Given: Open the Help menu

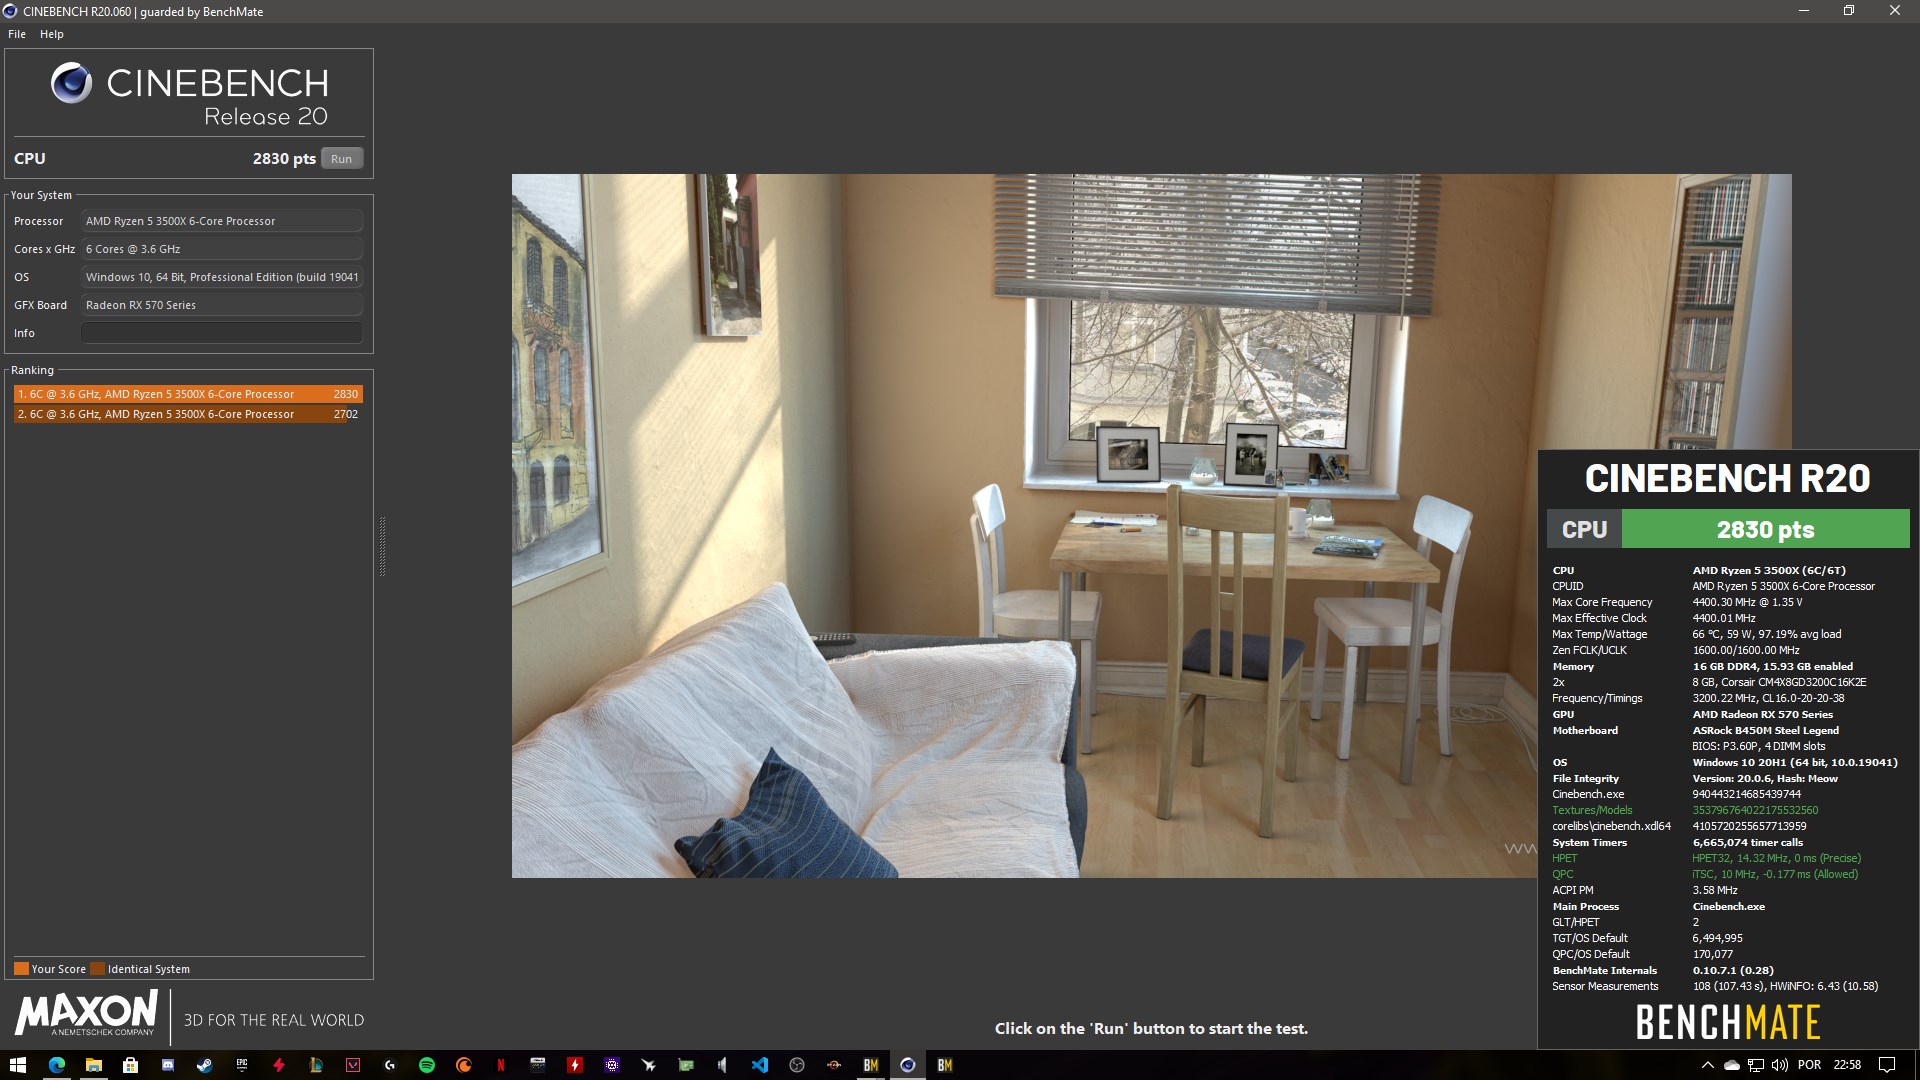Looking at the screenshot, I should (52, 34).
